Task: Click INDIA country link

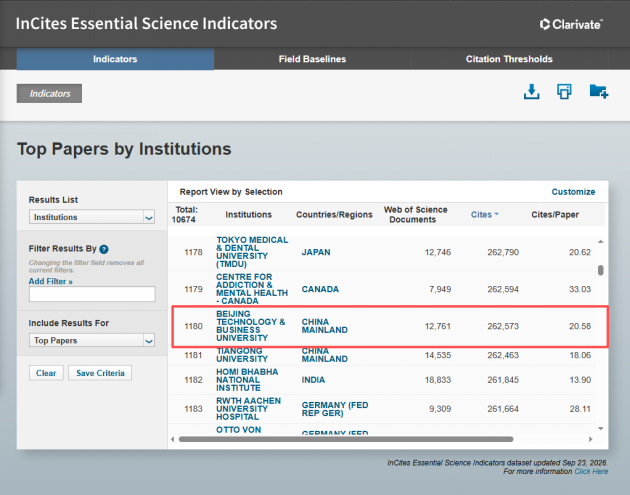Action: (x=313, y=380)
